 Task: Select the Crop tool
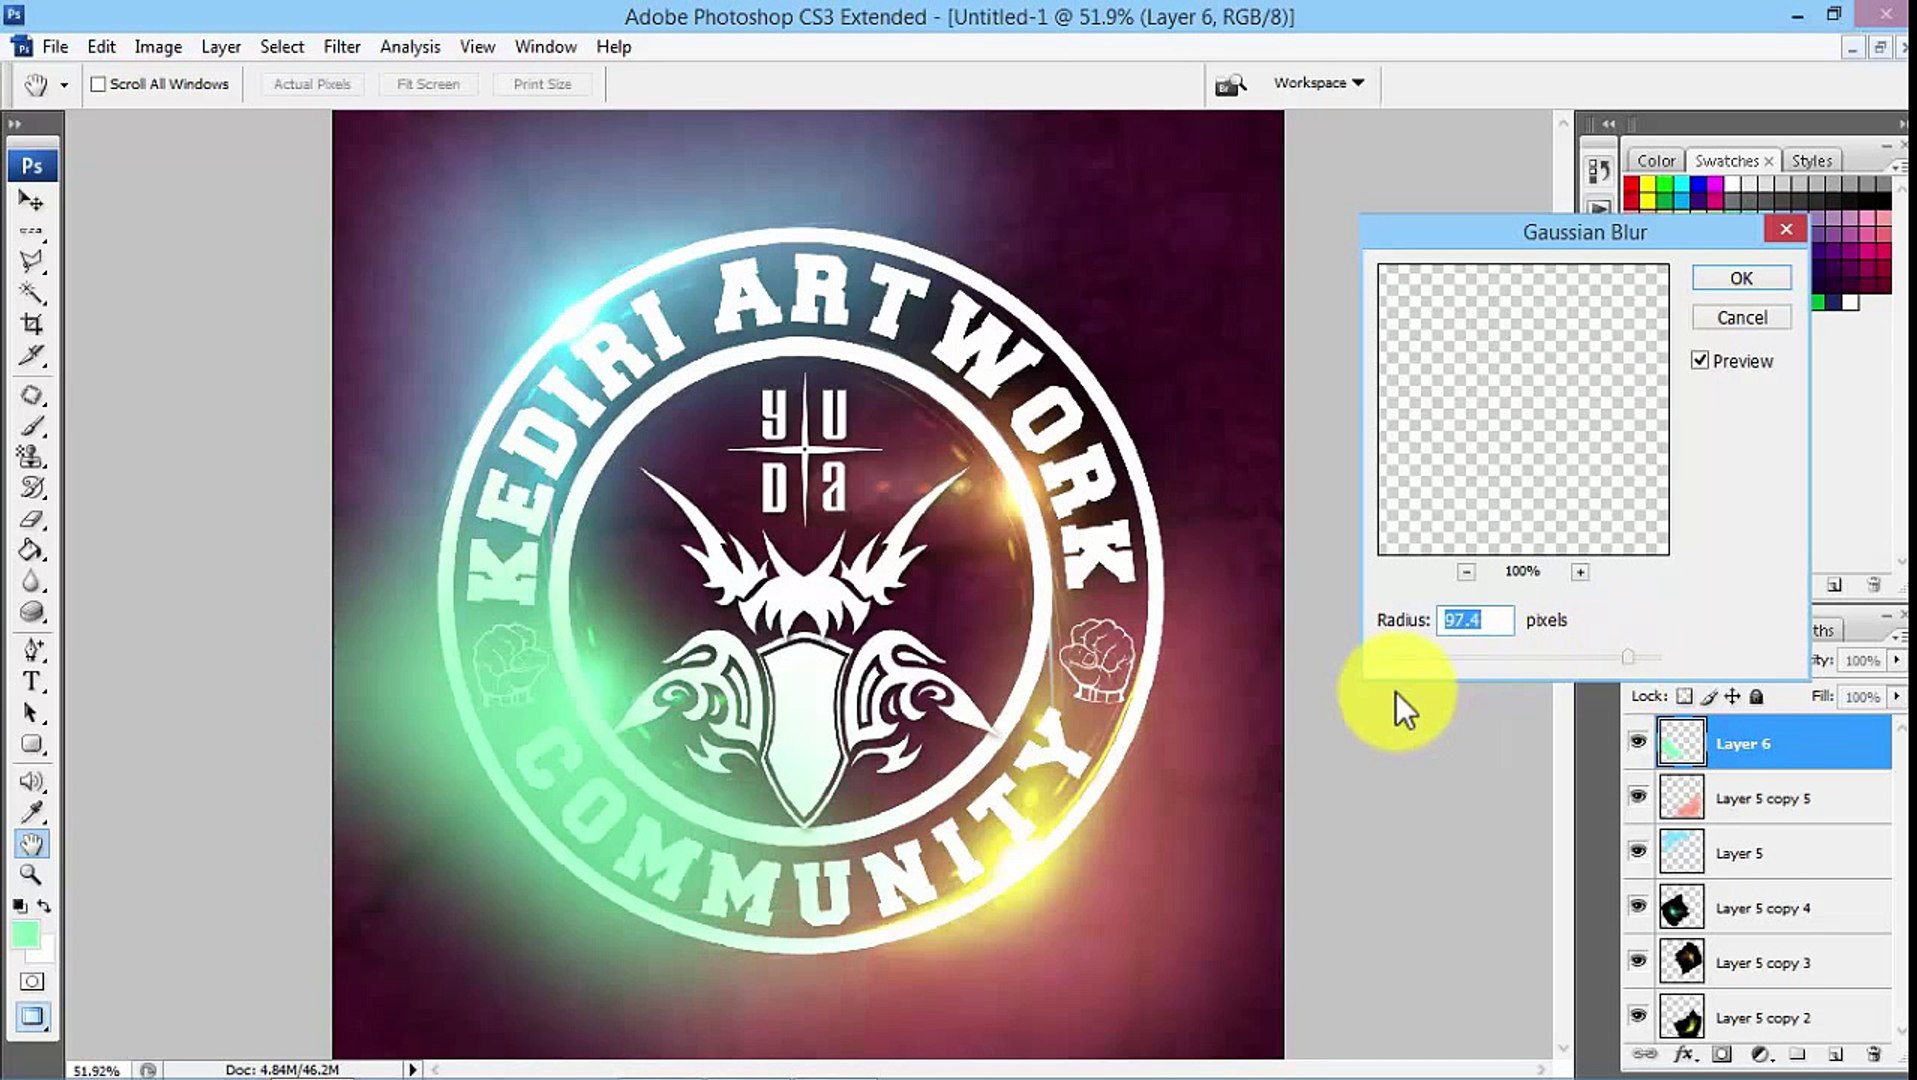(31, 324)
